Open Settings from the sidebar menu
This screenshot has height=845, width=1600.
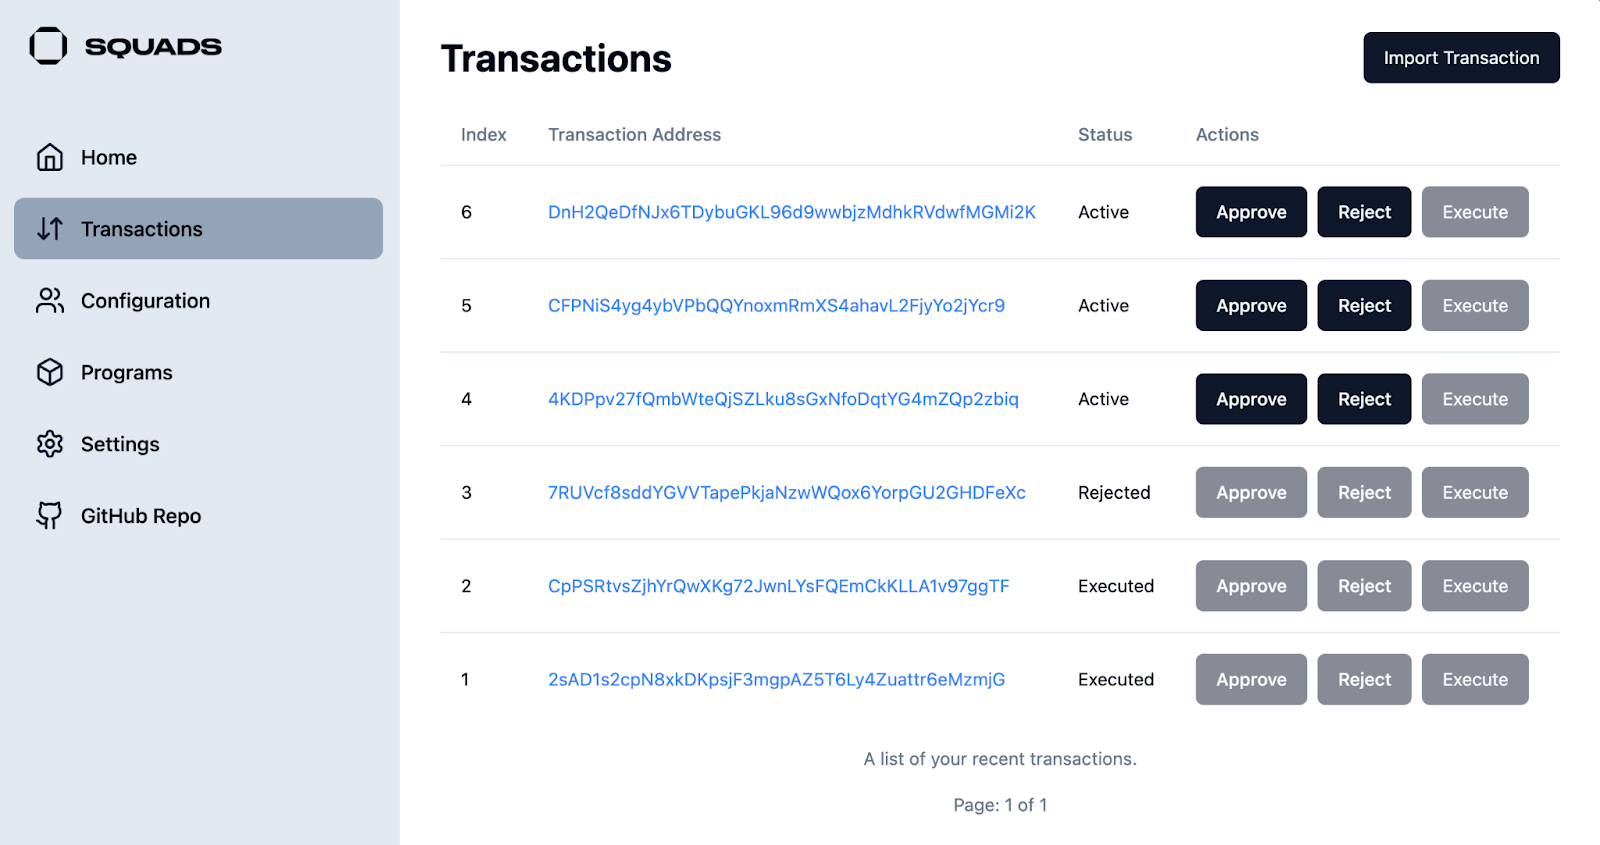[119, 444]
